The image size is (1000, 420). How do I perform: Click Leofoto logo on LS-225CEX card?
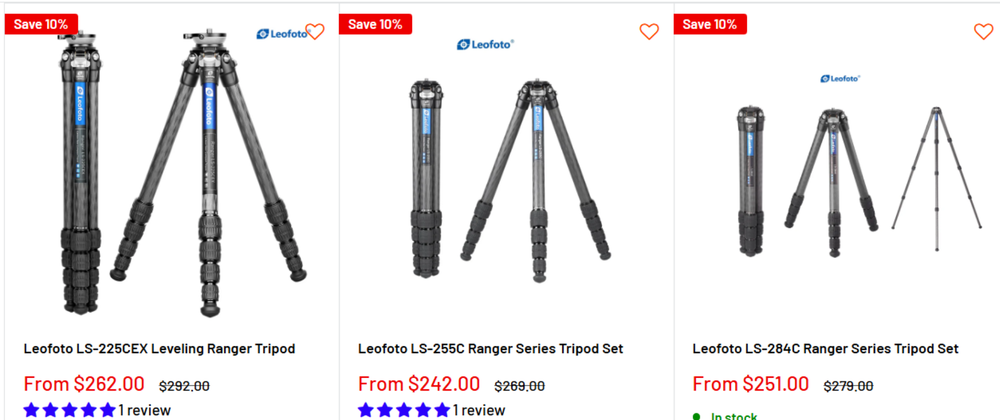[283, 33]
